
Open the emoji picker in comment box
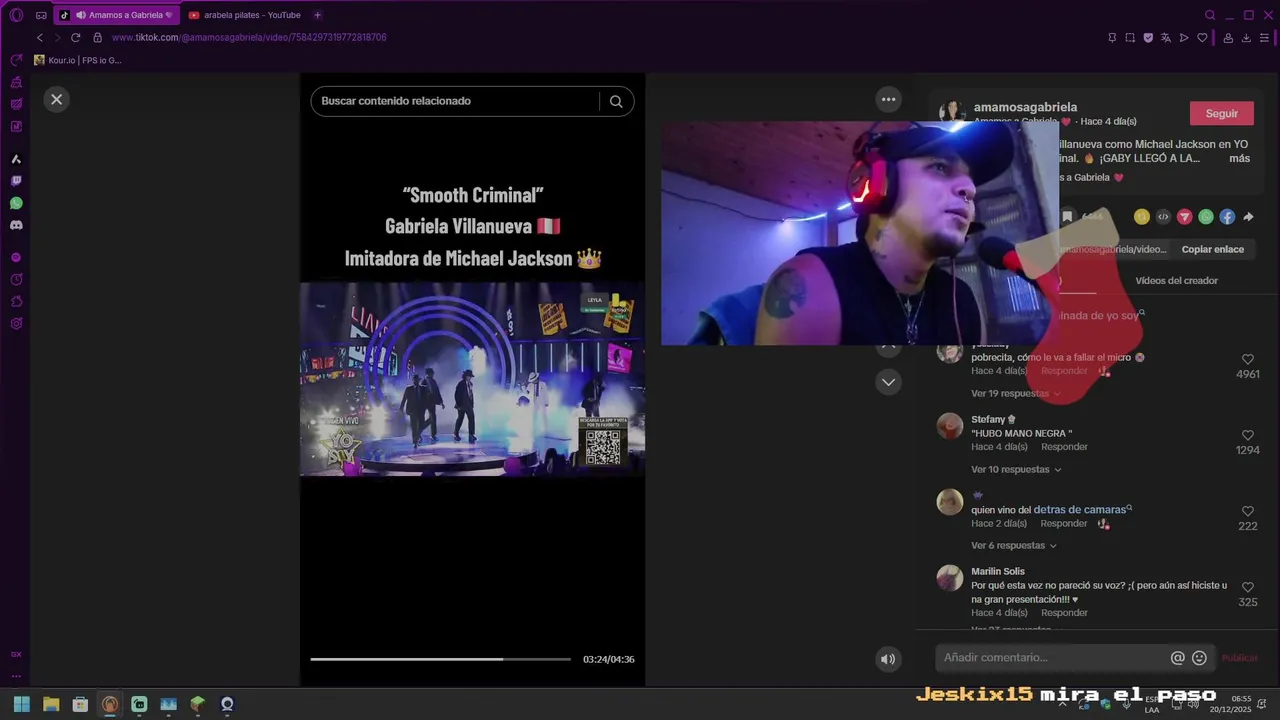click(1199, 658)
